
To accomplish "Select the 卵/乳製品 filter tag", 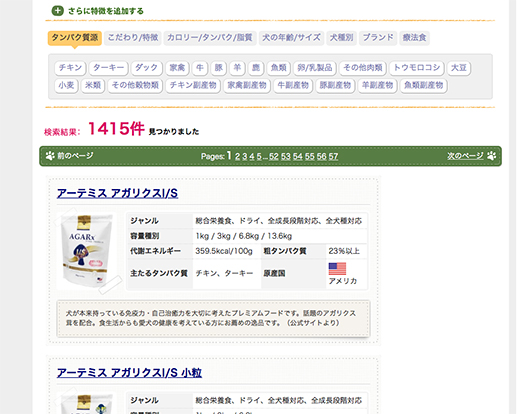I will pyautogui.click(x=315, y=68).
